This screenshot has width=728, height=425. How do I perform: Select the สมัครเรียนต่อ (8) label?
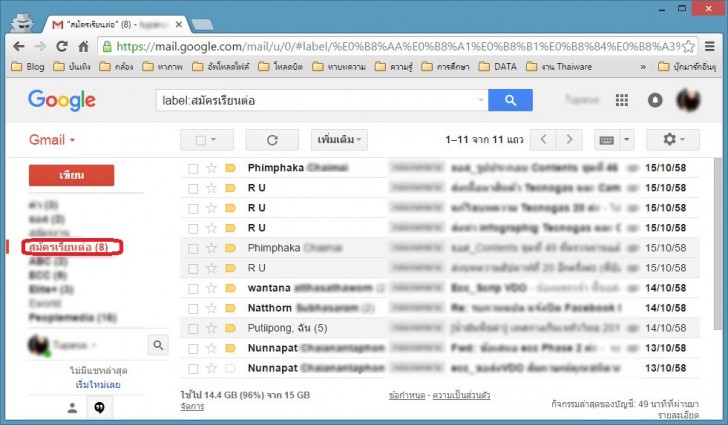(x=69, y=247)
